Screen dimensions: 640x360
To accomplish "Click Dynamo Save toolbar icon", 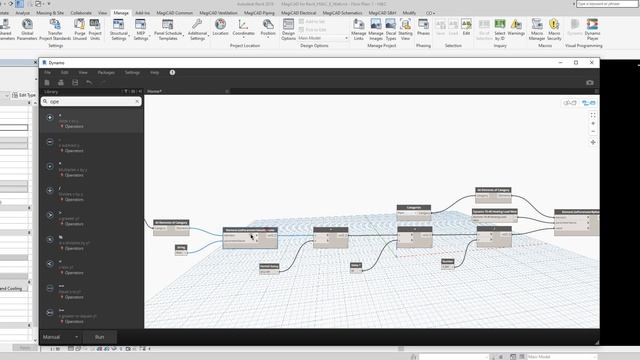I will [75, 82].
